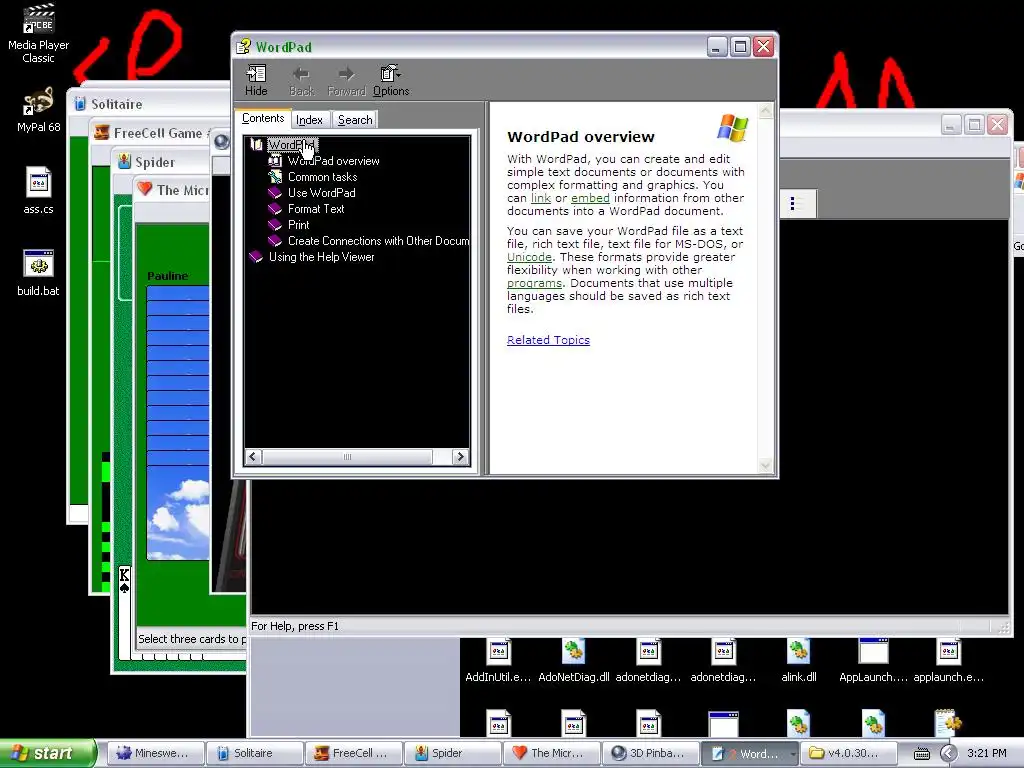Open the Unicode glossary link
The width and height of the screenshot is (1024, 768).
(x=529, y=257)
